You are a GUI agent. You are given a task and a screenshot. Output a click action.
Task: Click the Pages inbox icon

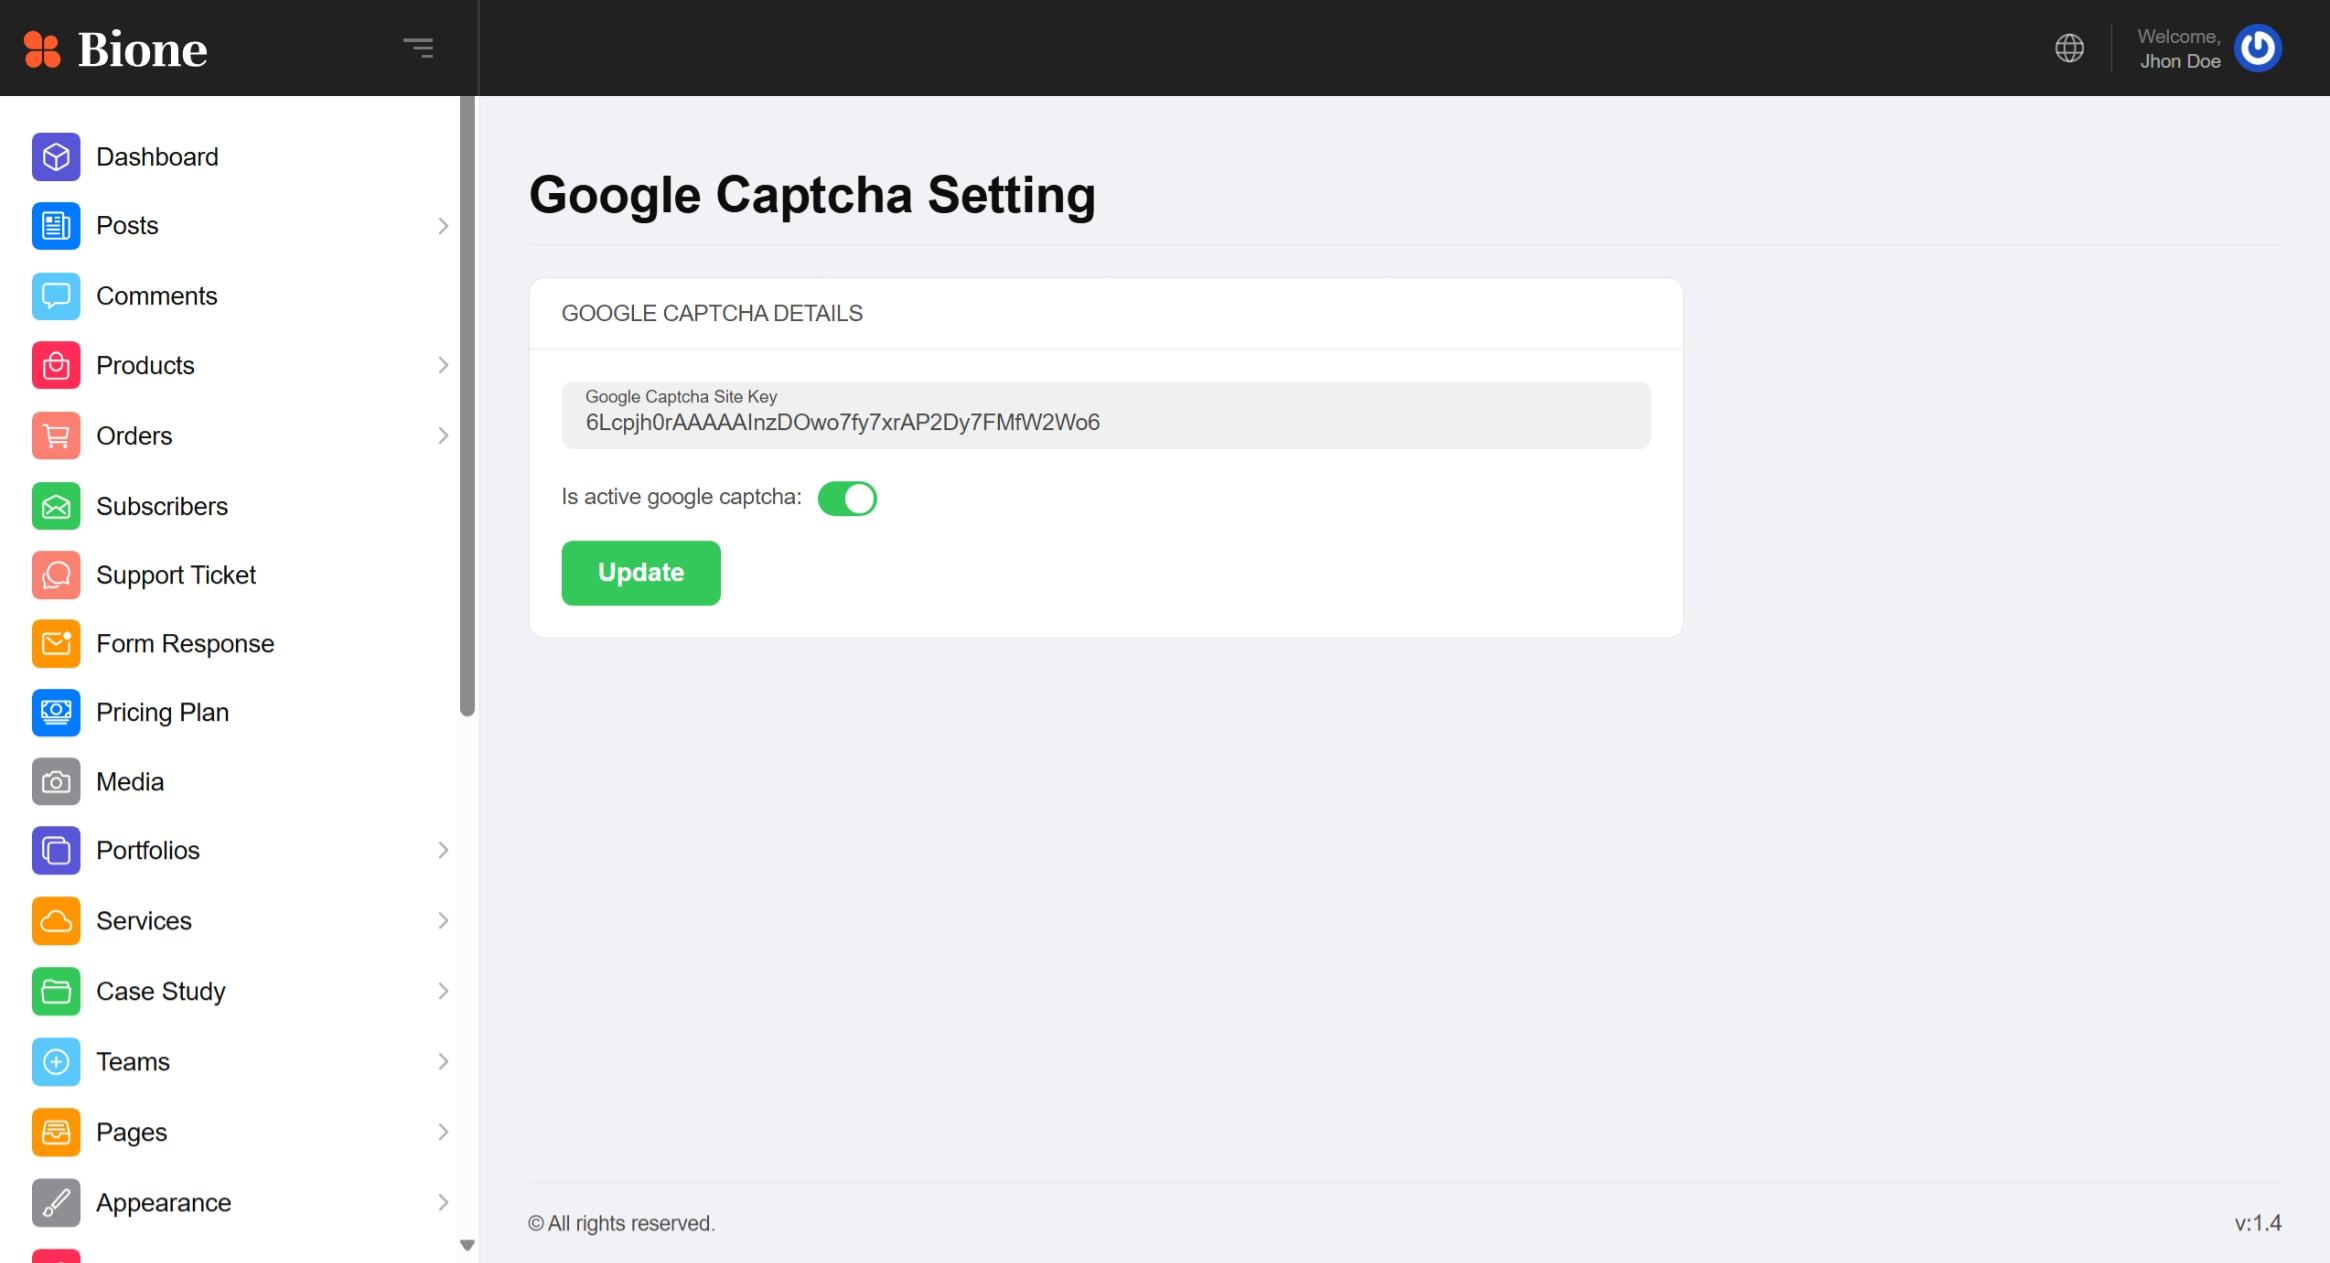pyautogui.click(x=56, y=1132)
